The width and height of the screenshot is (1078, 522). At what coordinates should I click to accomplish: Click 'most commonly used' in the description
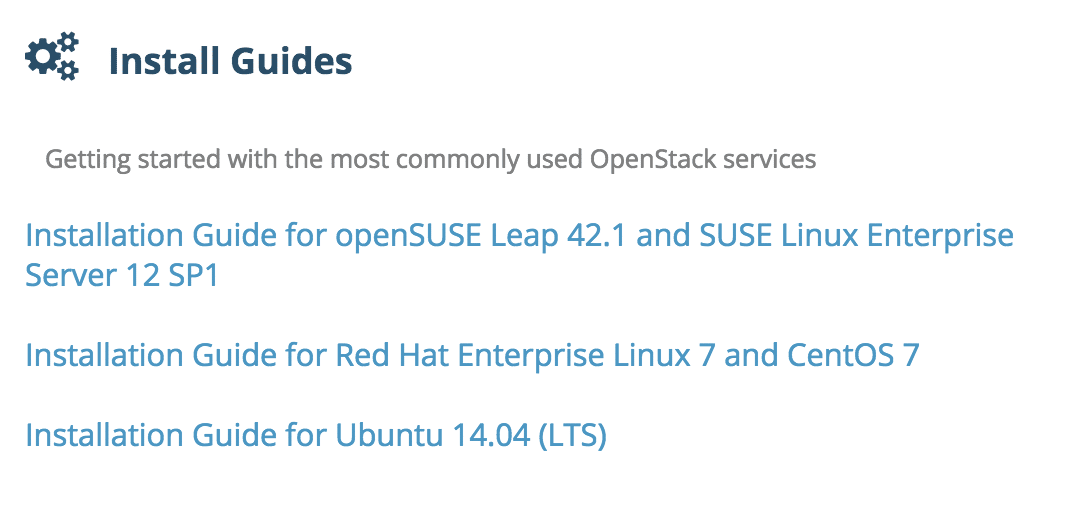[x=456, y=160]
